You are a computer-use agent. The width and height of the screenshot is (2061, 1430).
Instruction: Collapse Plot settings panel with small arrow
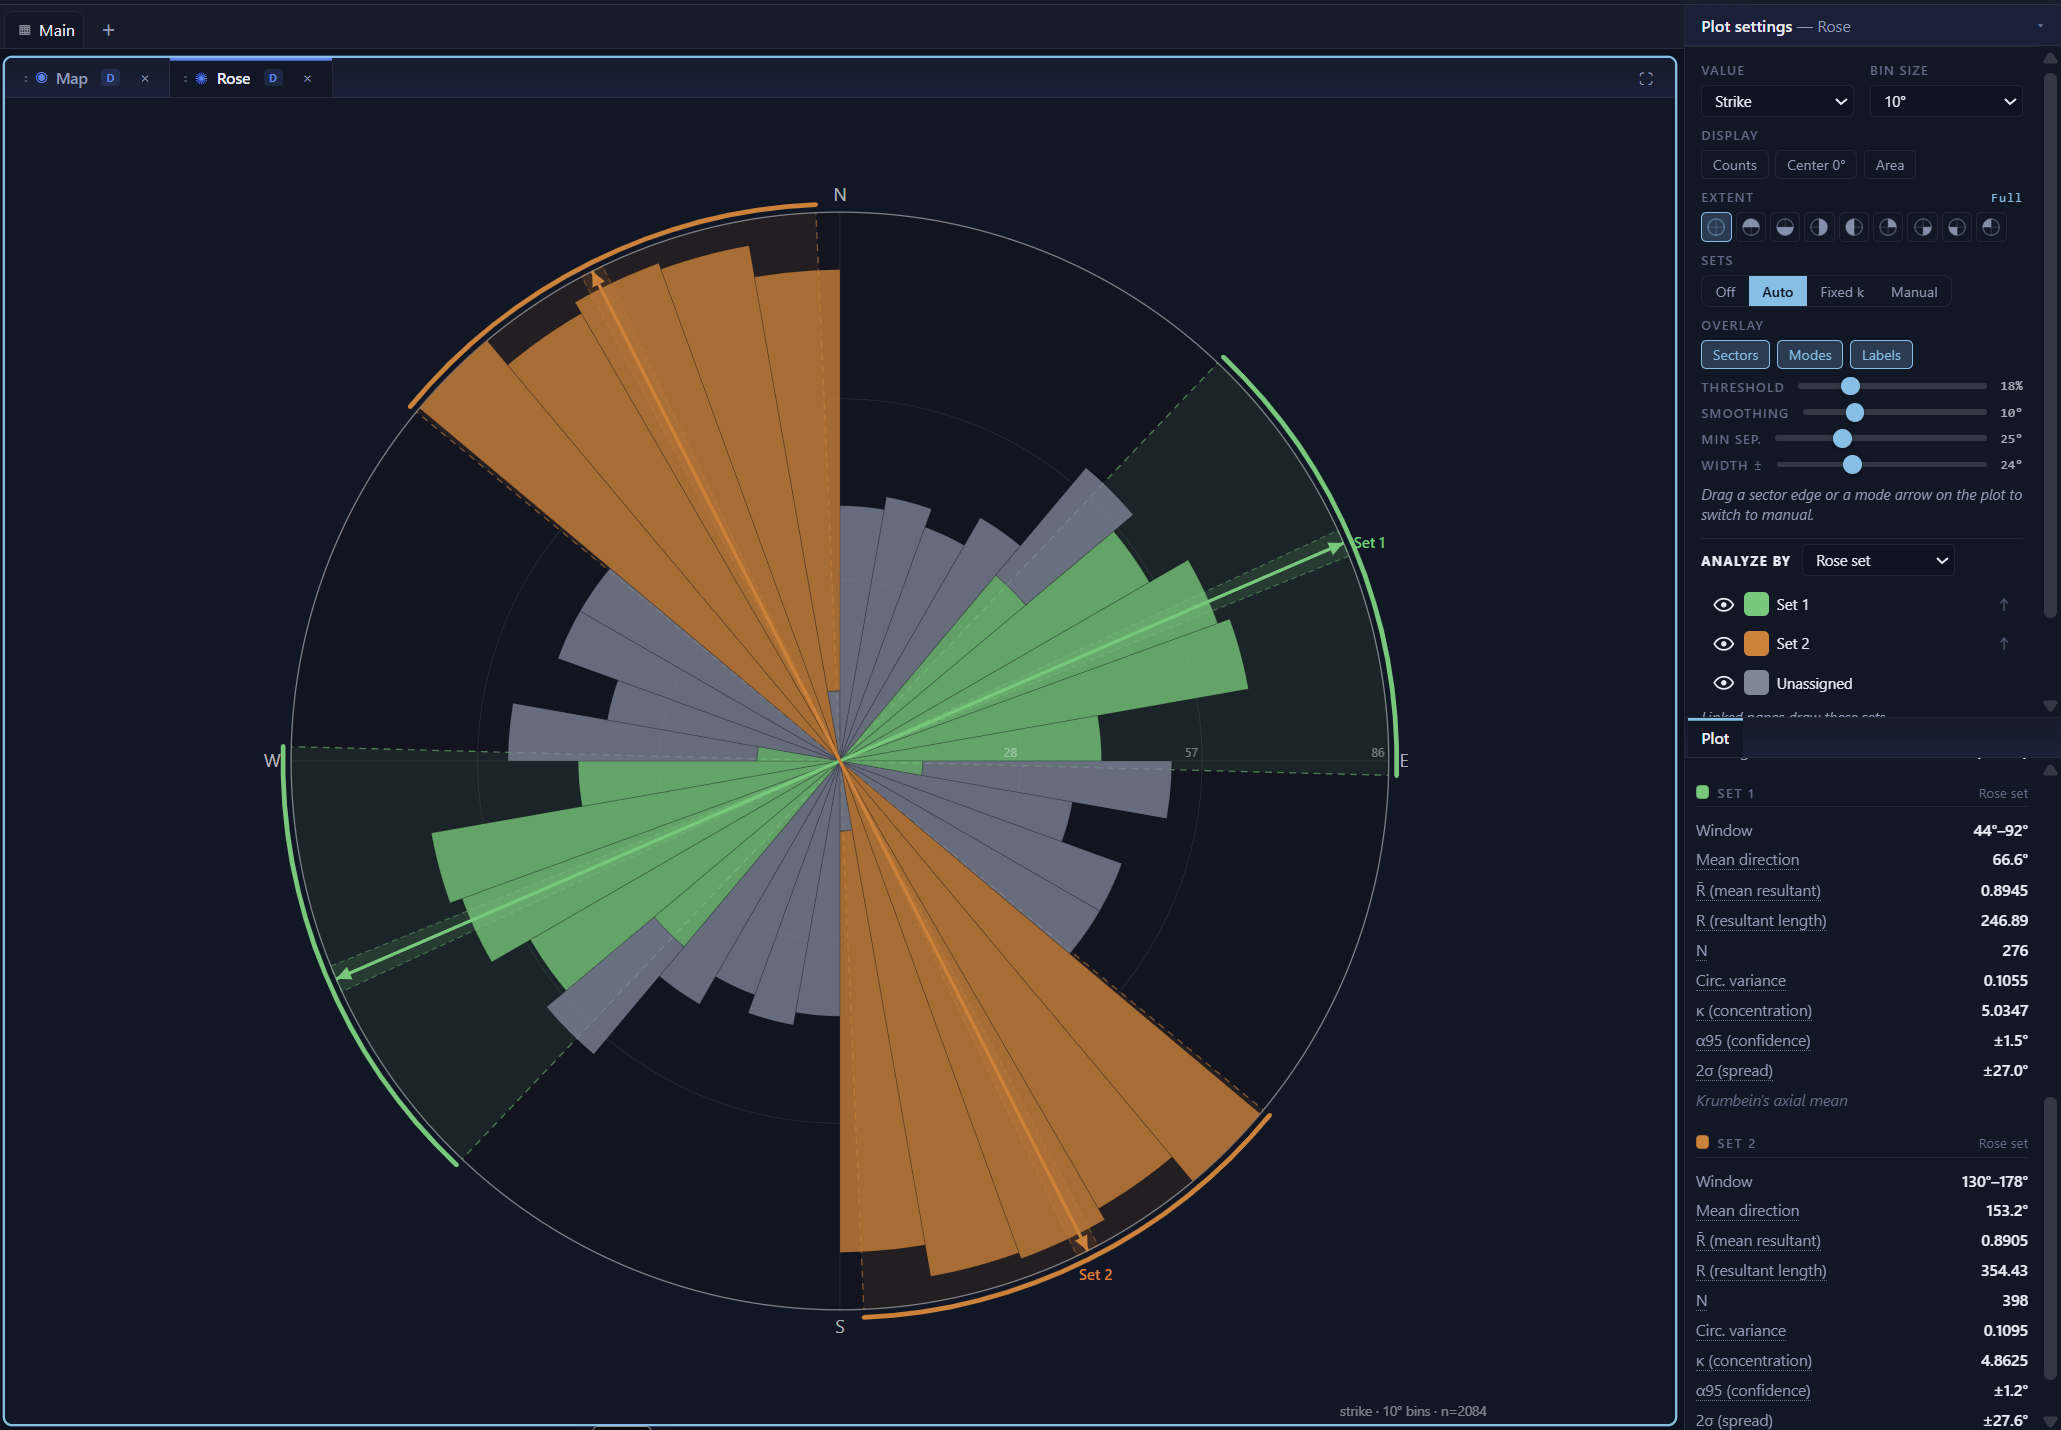(x=2040, y=26)
